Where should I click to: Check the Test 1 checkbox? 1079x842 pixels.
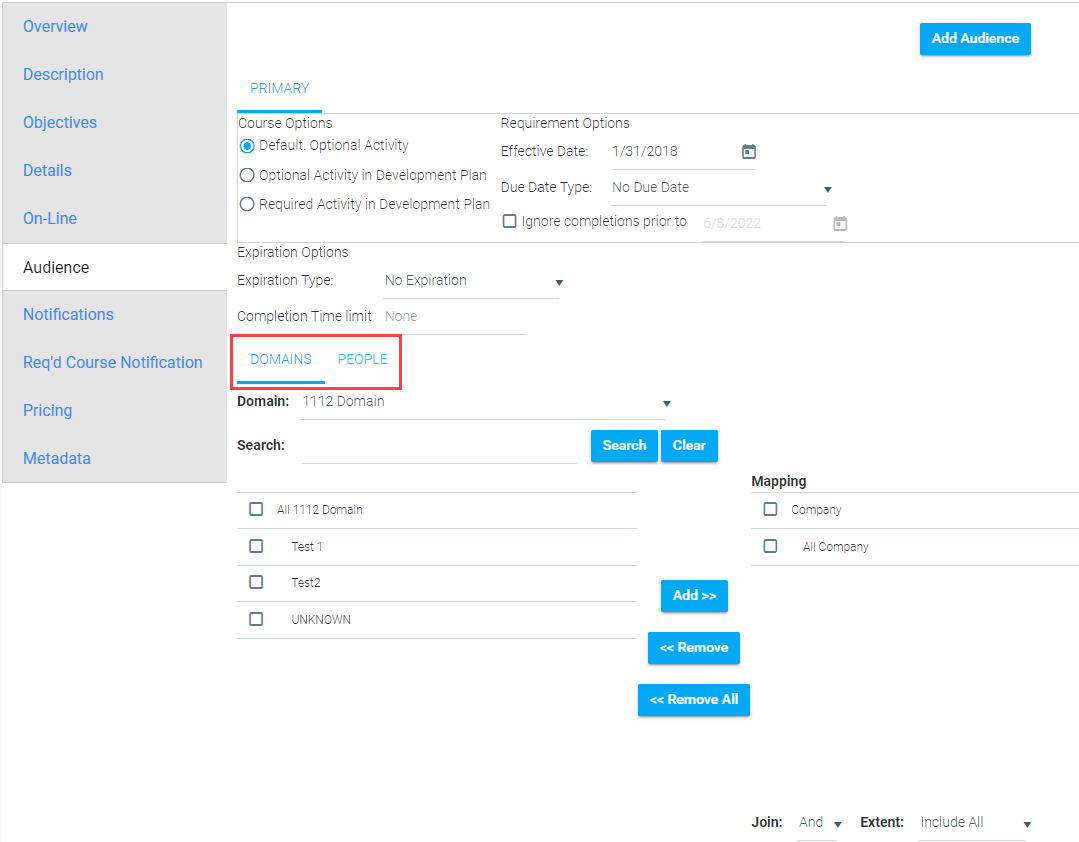[256, 546]
